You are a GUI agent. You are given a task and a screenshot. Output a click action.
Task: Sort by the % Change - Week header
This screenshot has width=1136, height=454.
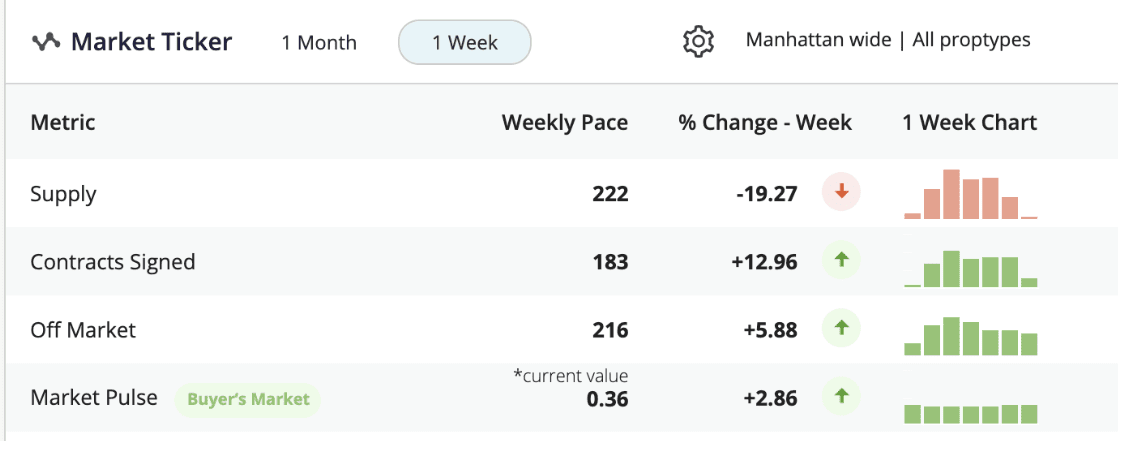coord(765,123)
